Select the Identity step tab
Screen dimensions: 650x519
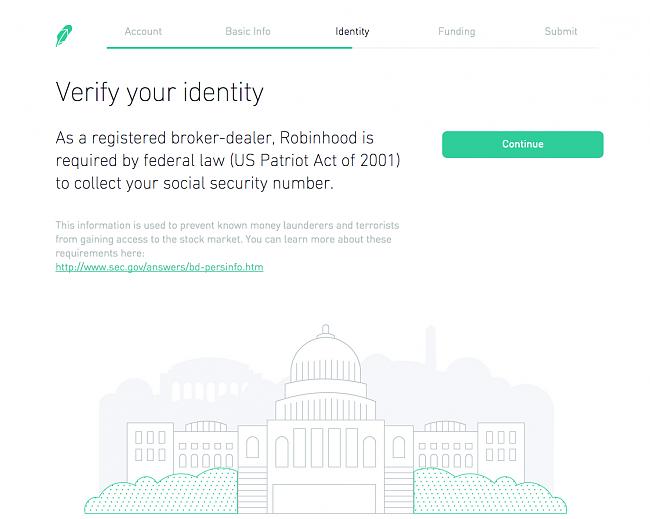(x=352, y=32)
